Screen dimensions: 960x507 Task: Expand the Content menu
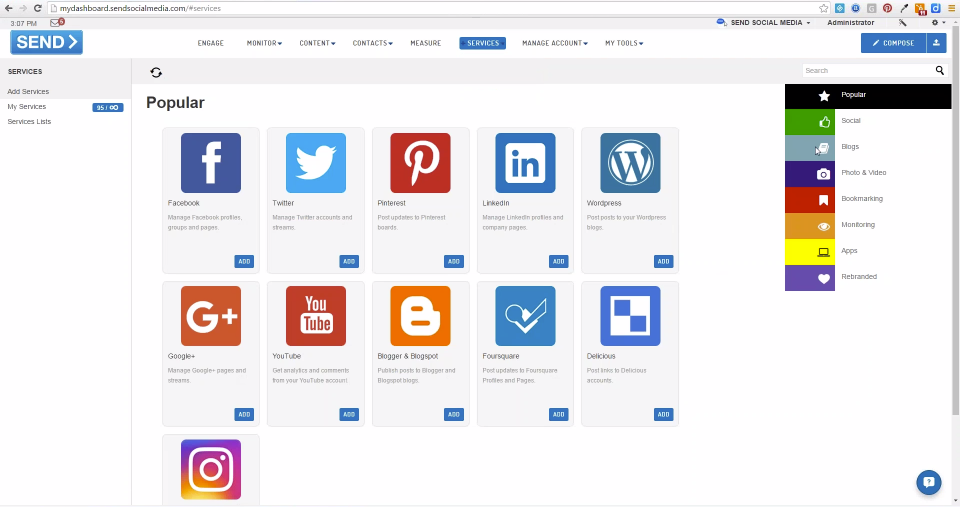pos(317,43)
